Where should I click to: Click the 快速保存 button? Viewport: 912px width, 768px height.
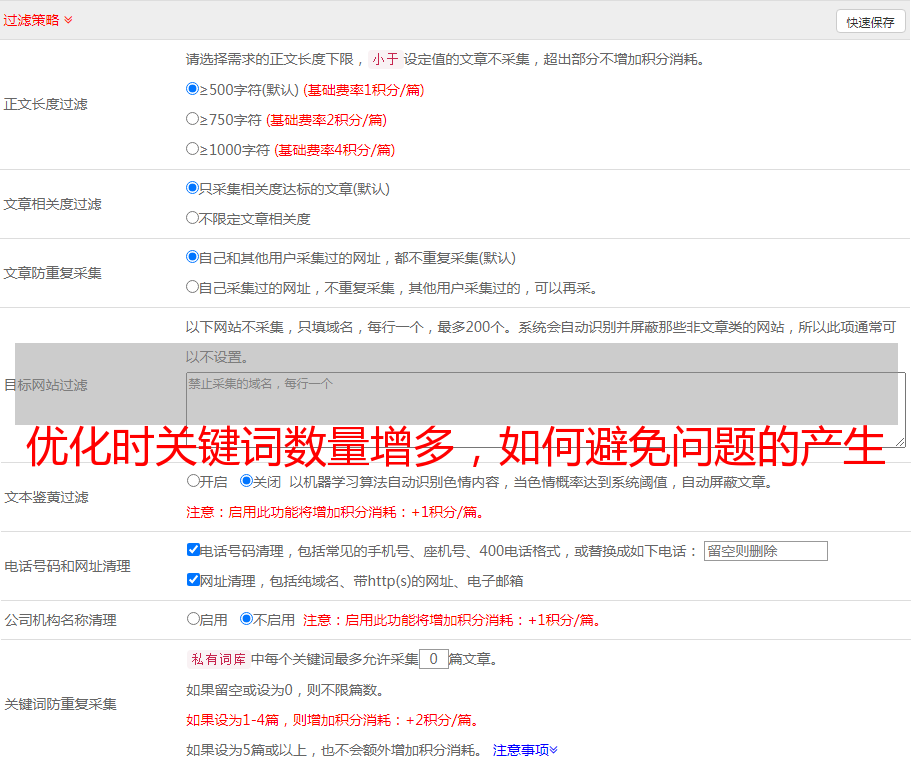(x=870, y=22)
